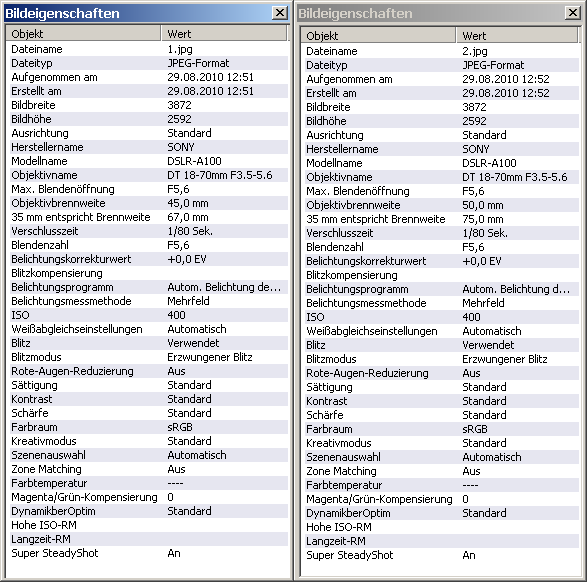The image size is (587, 582).
Task: Close the right Bildeigenschaften window for 2.jpg
Action: point(572,13)
